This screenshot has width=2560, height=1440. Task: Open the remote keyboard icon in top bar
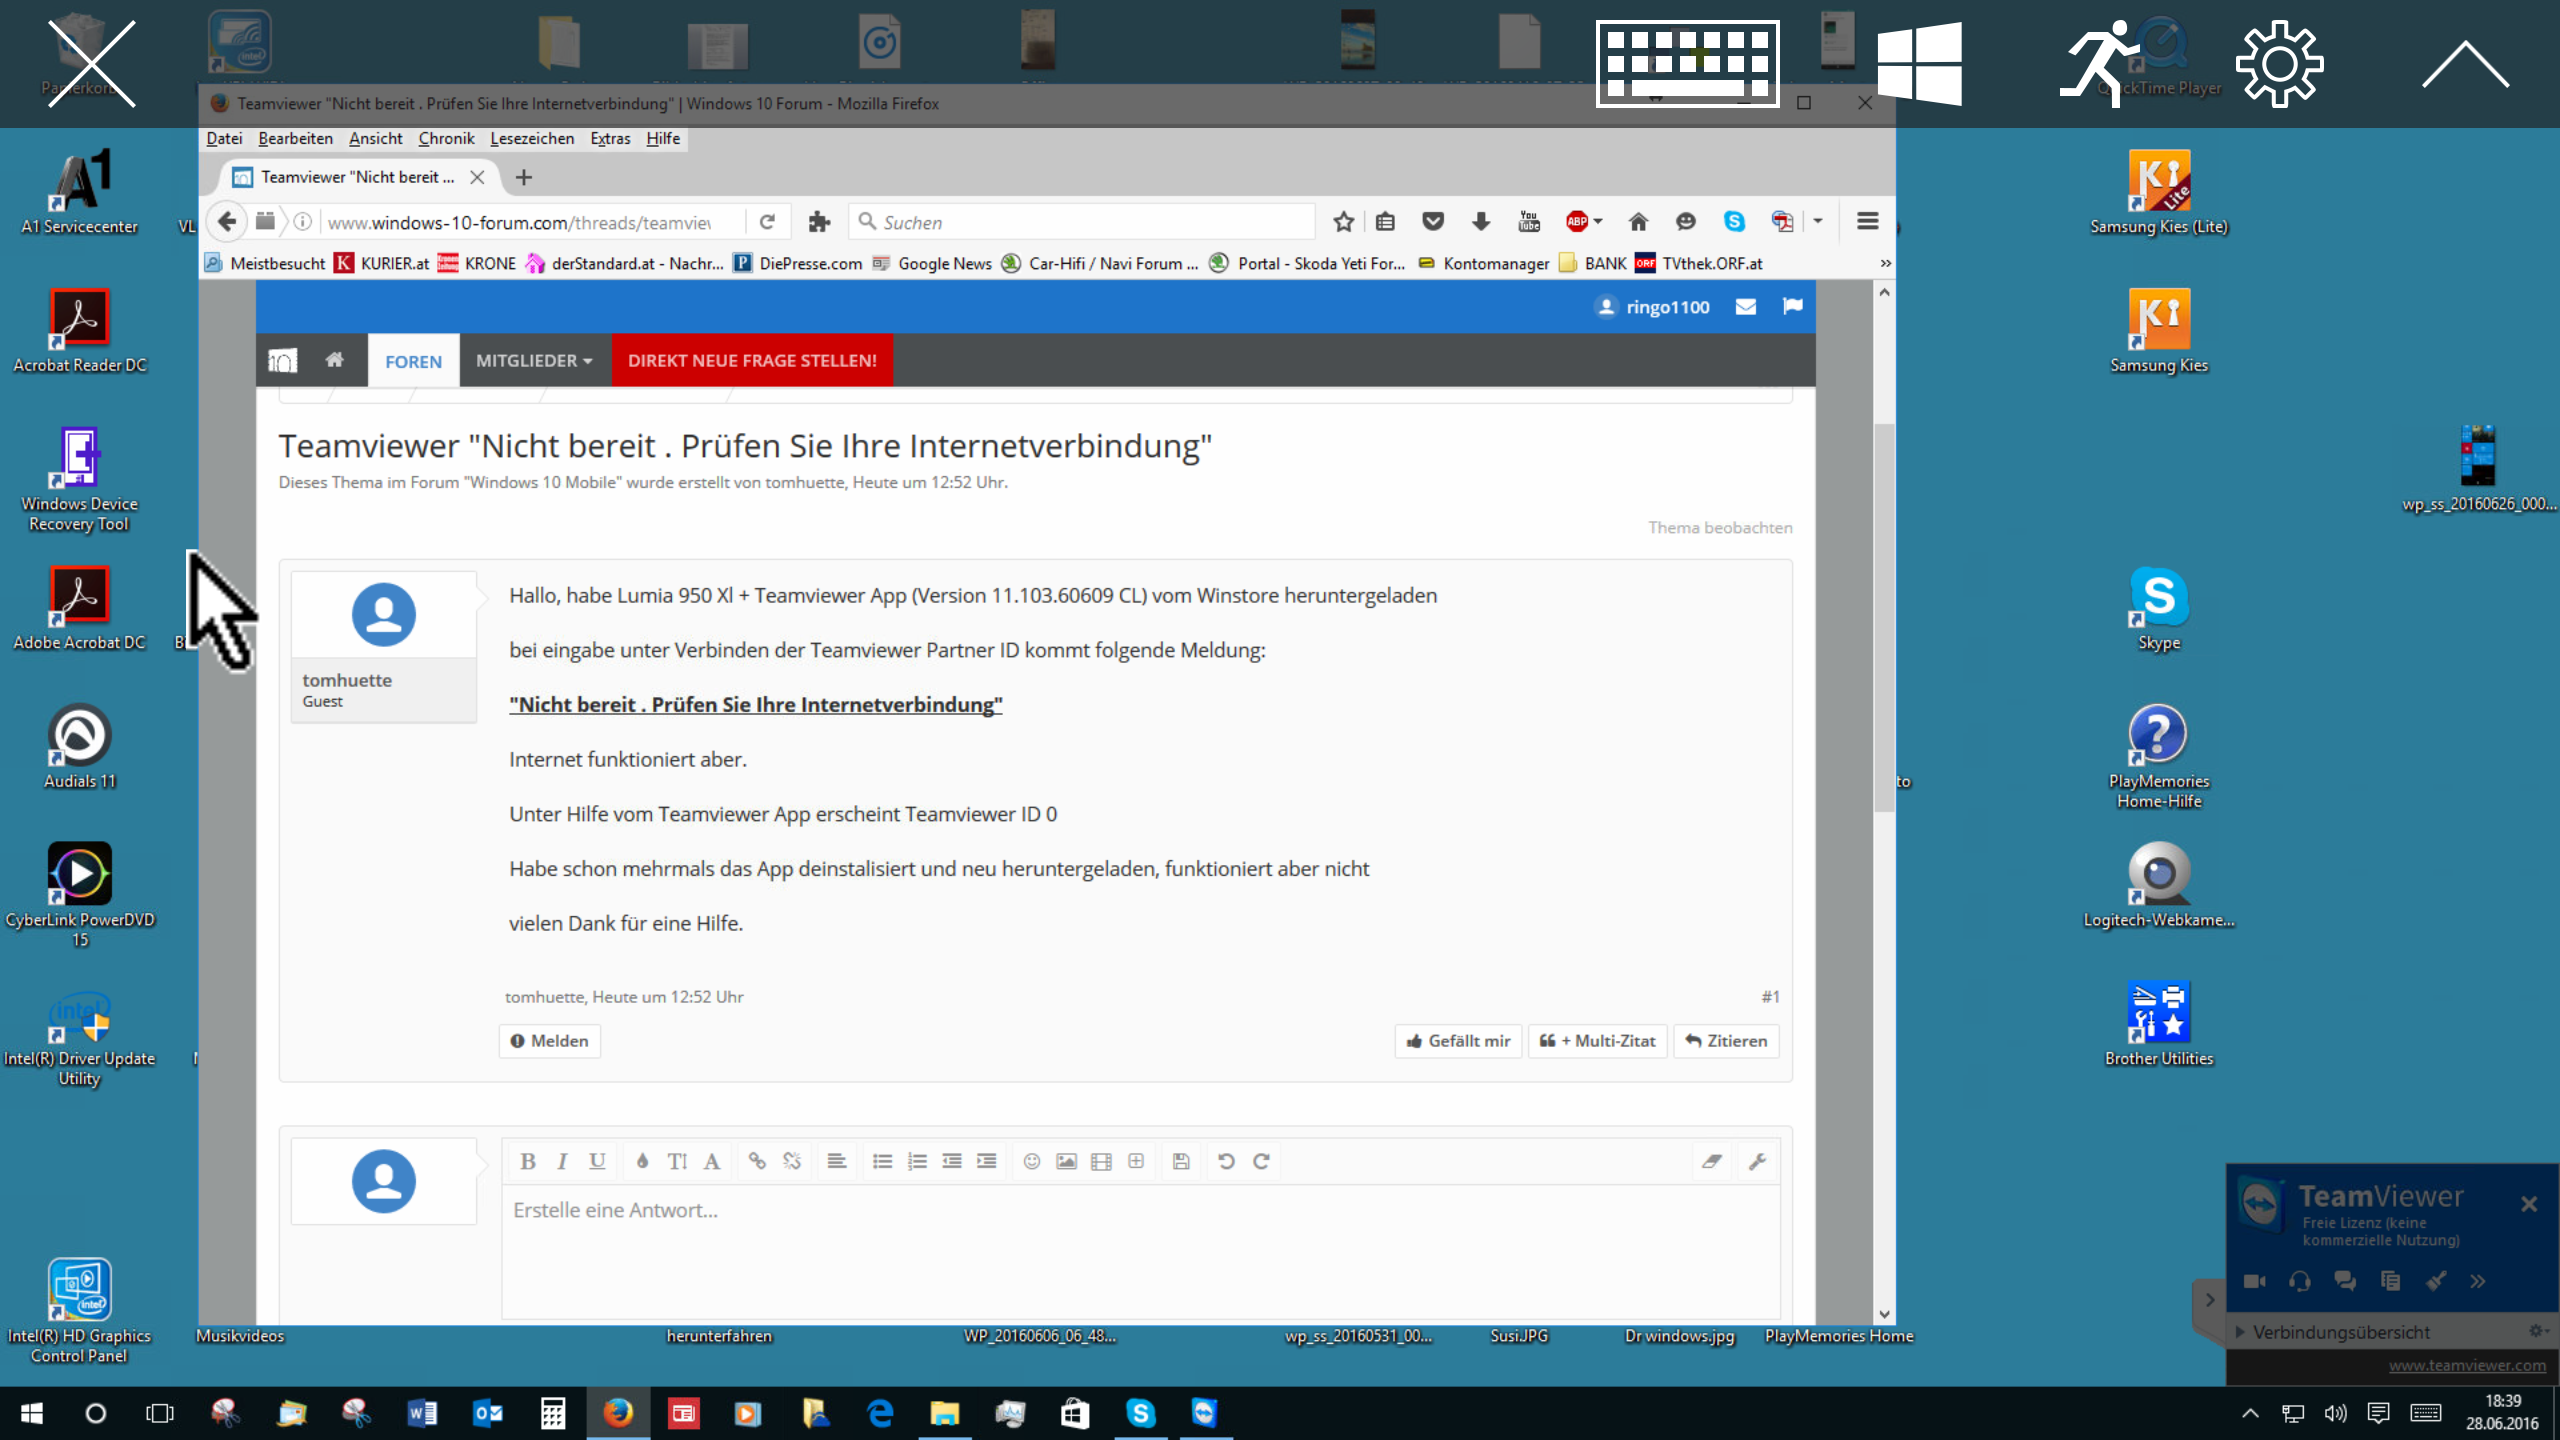click(1688, 64)
